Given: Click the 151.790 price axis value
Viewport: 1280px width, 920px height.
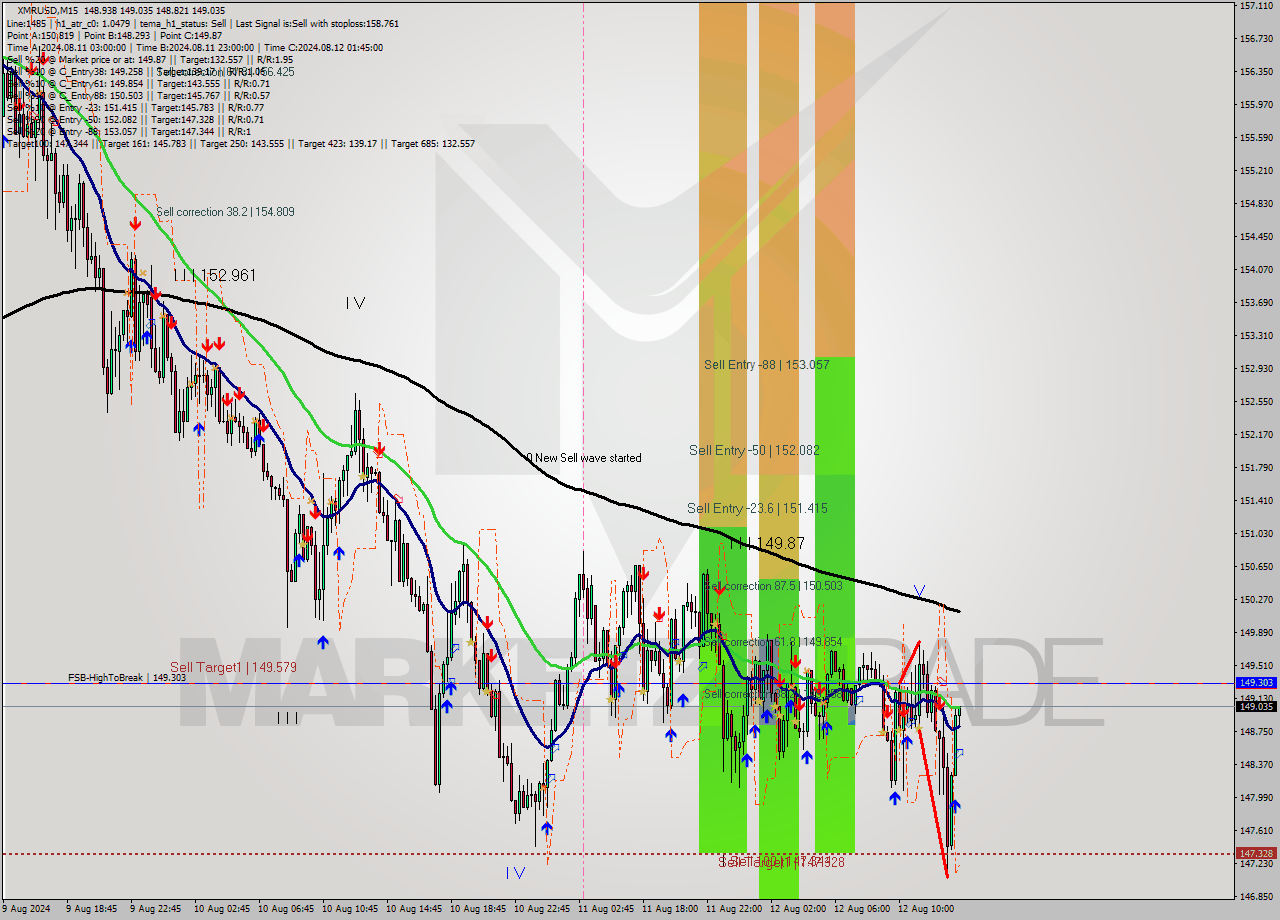Looking at the screenshot, I should (x=1256, y=467).
